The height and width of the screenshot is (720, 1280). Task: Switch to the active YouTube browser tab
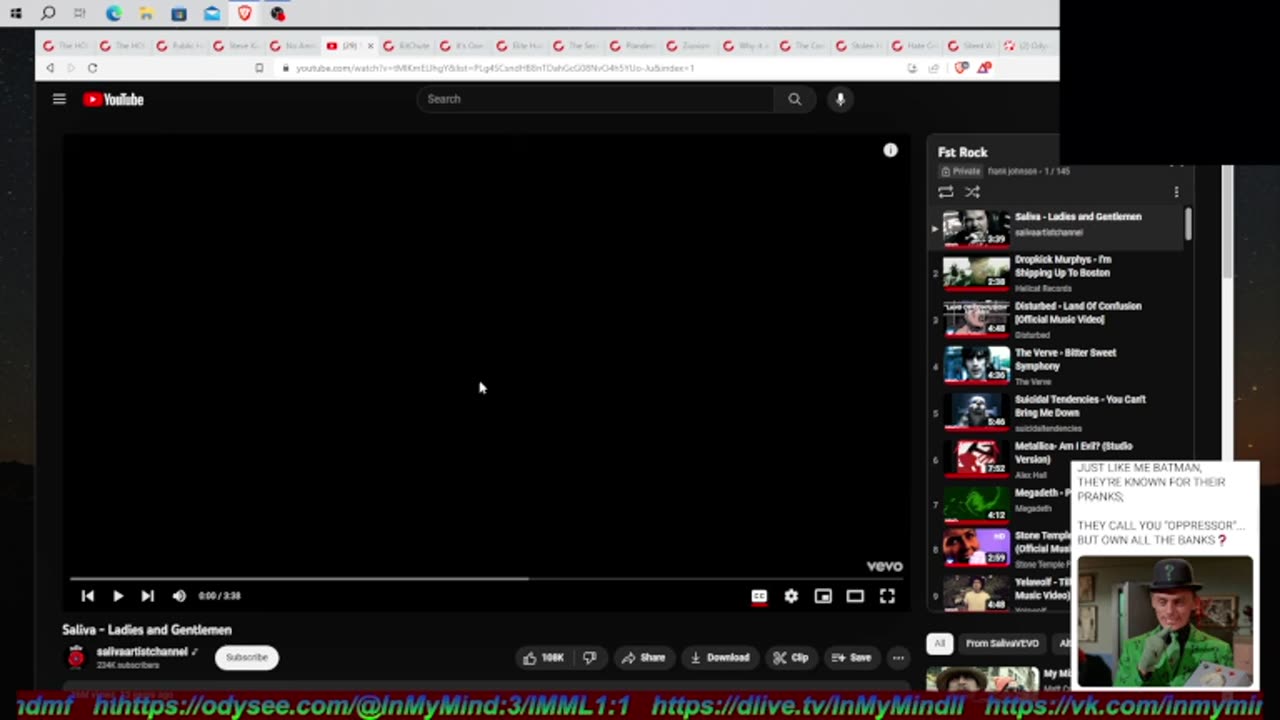pos(347,46)
